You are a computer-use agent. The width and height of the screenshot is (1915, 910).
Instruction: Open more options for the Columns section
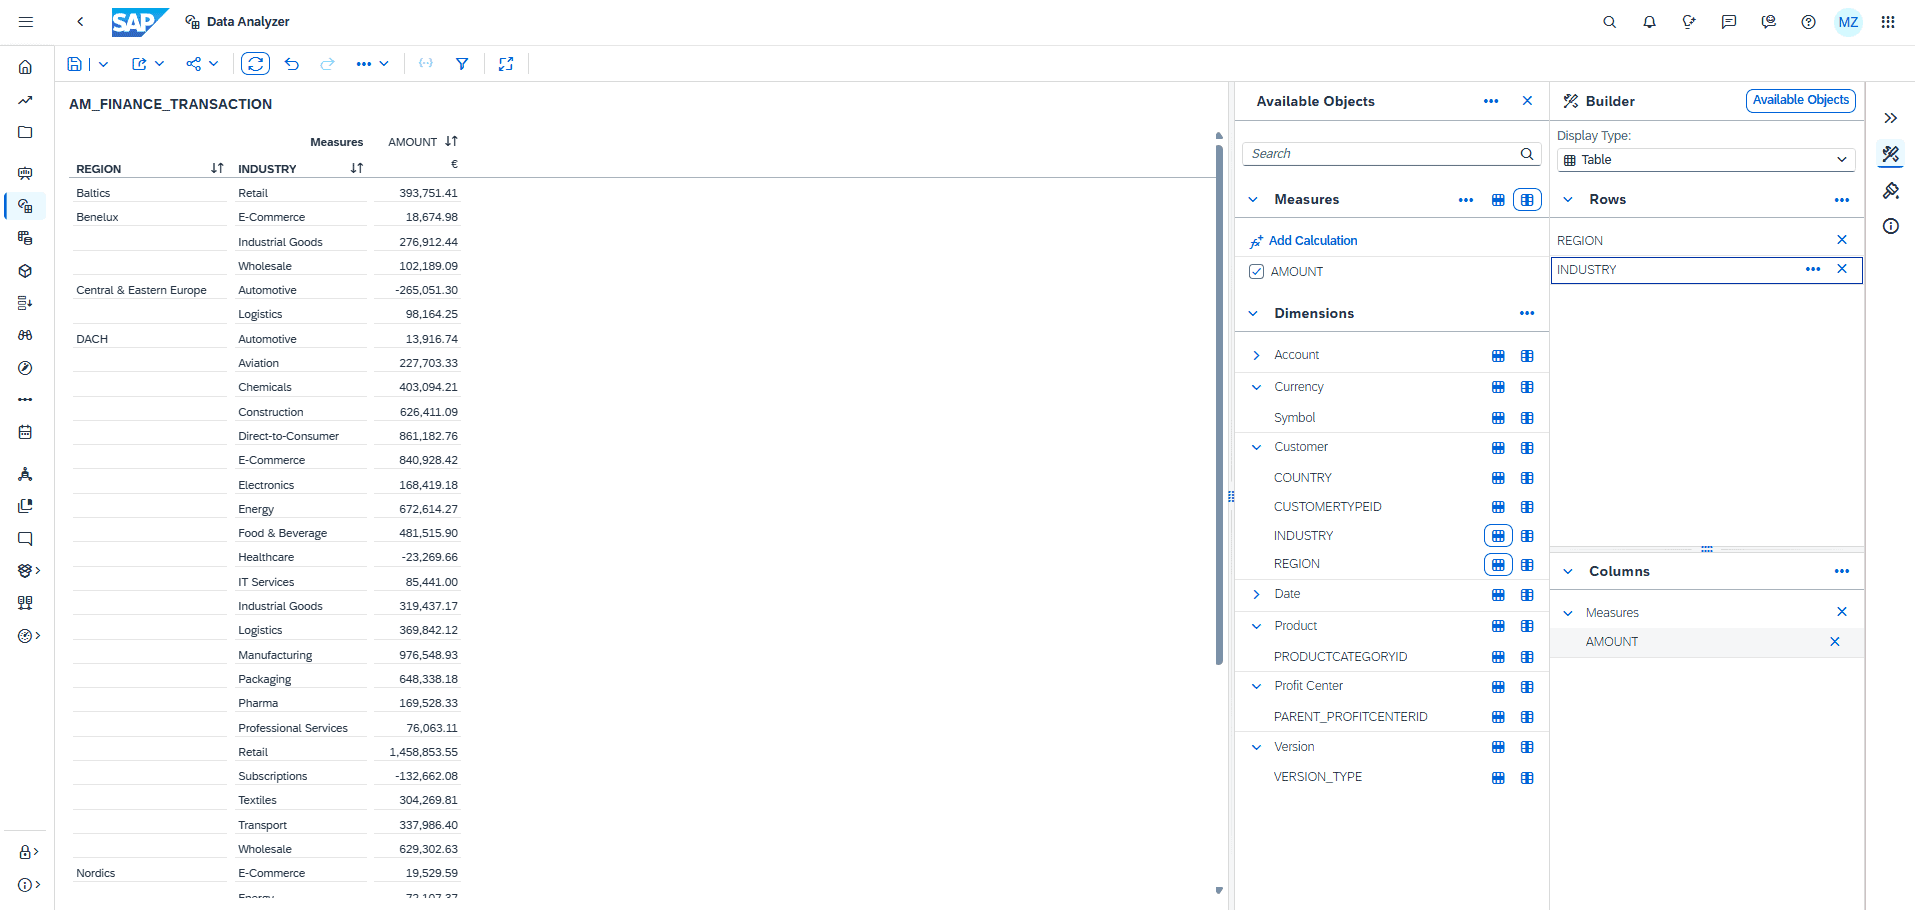point(1842,571)
